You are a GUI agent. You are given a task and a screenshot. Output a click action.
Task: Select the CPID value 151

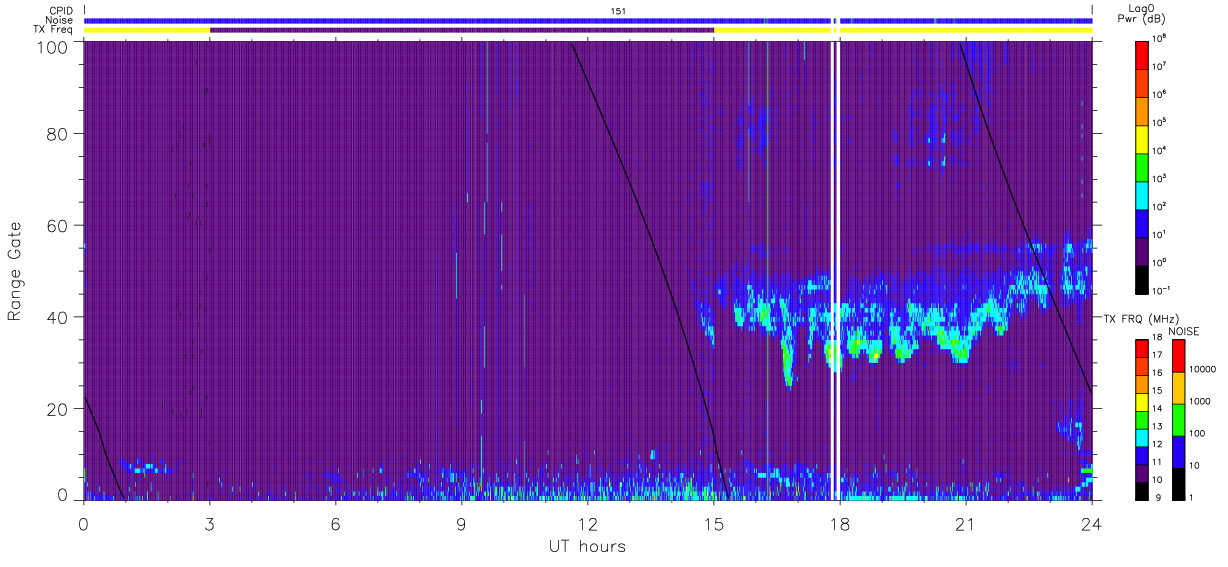[618, 10]
